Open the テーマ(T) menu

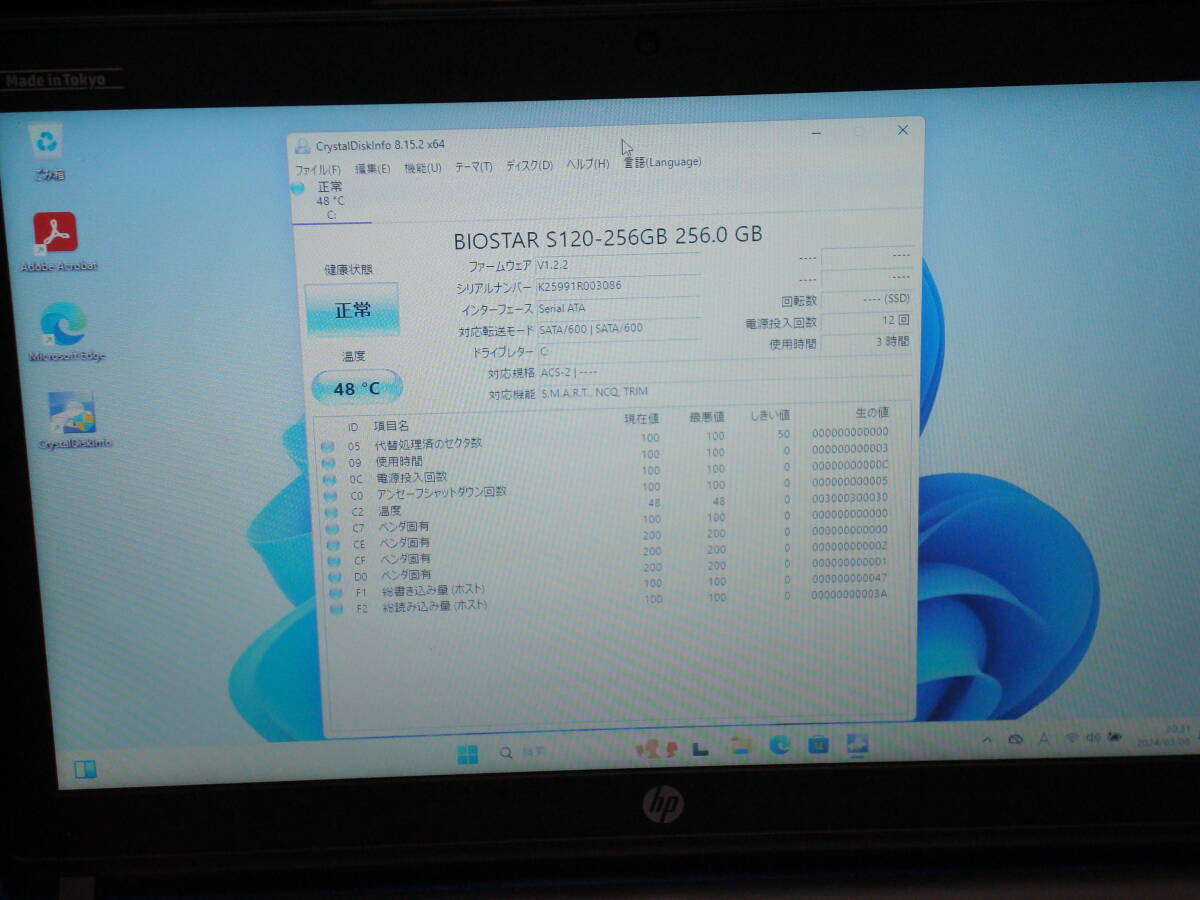coord(473,167)
